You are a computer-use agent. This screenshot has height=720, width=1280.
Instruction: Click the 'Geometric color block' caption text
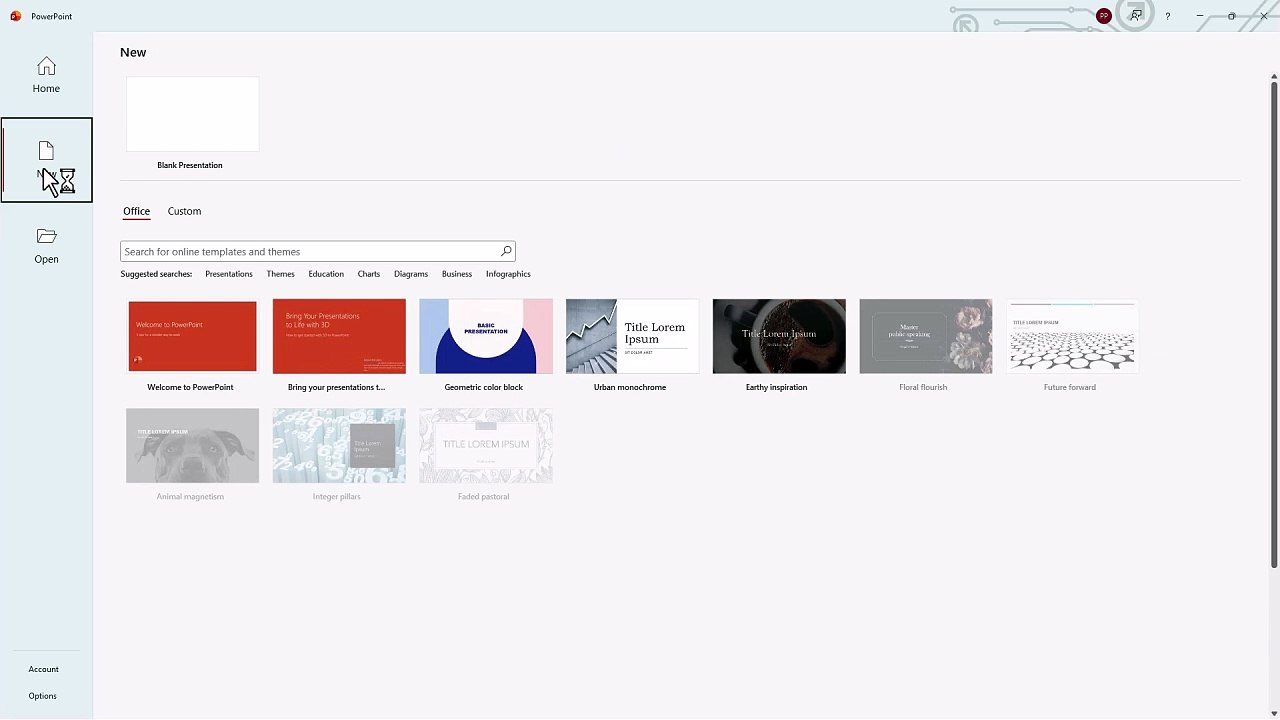[x=484, y=387]
